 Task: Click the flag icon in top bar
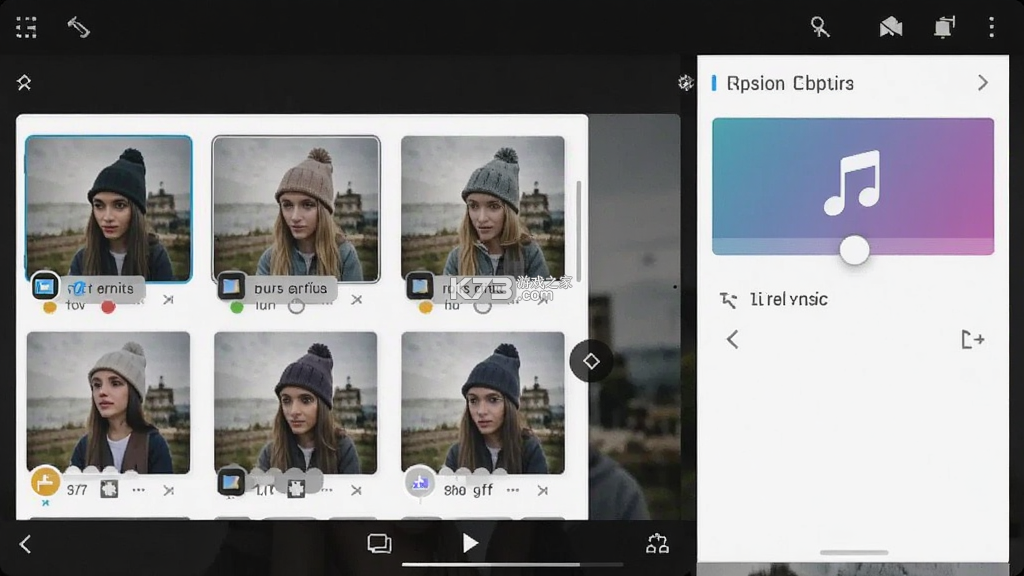(x=890, y=27)
